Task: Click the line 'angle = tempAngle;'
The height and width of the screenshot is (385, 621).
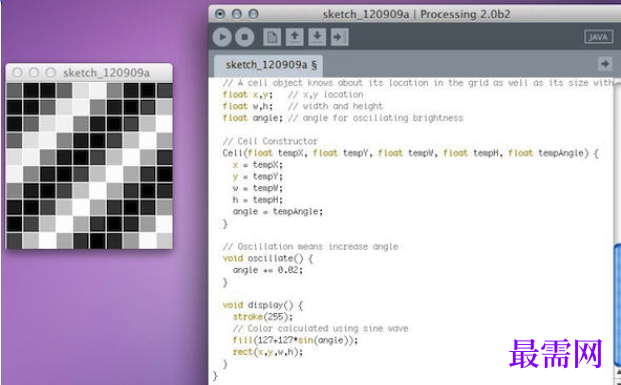Action: pyautogui.click(x=278, y=212)
